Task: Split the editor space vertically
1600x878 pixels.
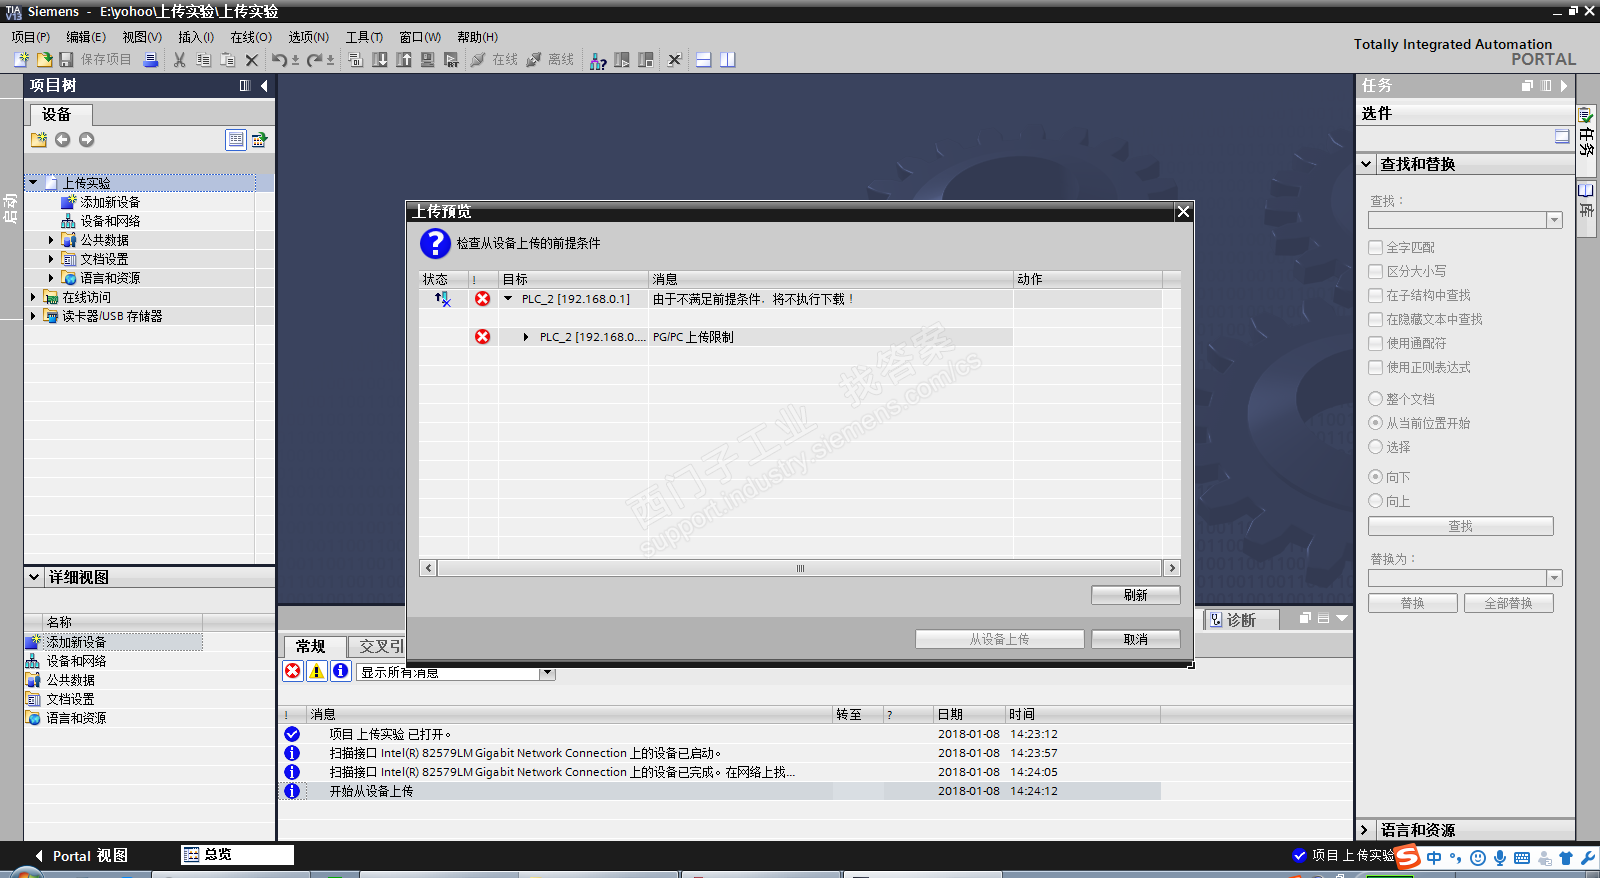Action: (x=728, y=60)
